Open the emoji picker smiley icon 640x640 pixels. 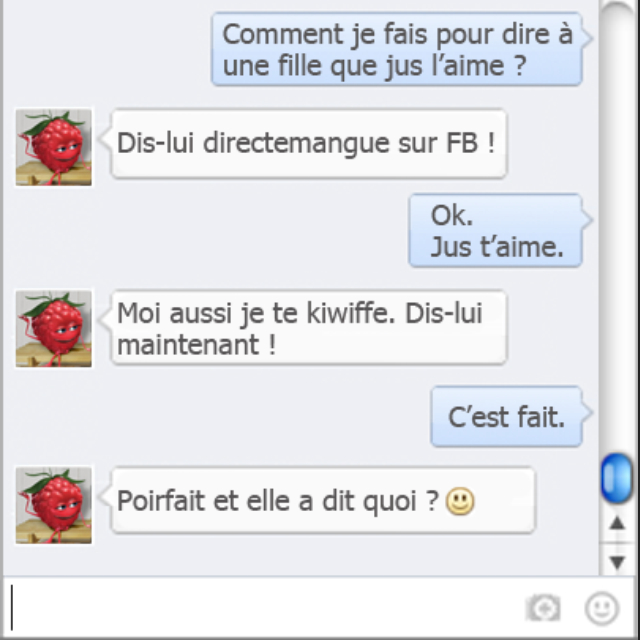[x=602, y=609]
